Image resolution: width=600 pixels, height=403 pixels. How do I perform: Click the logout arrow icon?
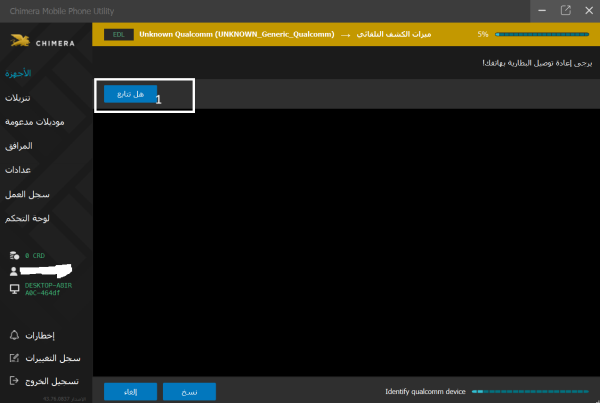pos(14,381)
